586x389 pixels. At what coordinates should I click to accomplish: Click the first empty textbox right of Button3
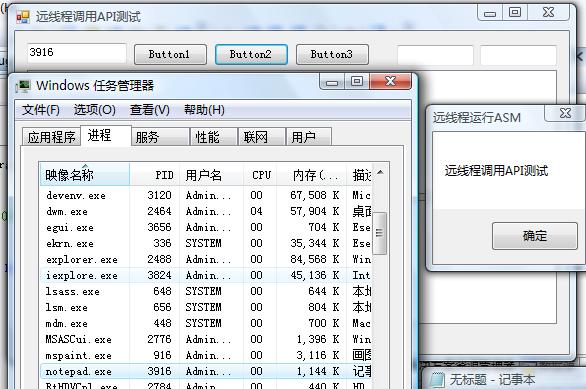(x=435, y=55)
